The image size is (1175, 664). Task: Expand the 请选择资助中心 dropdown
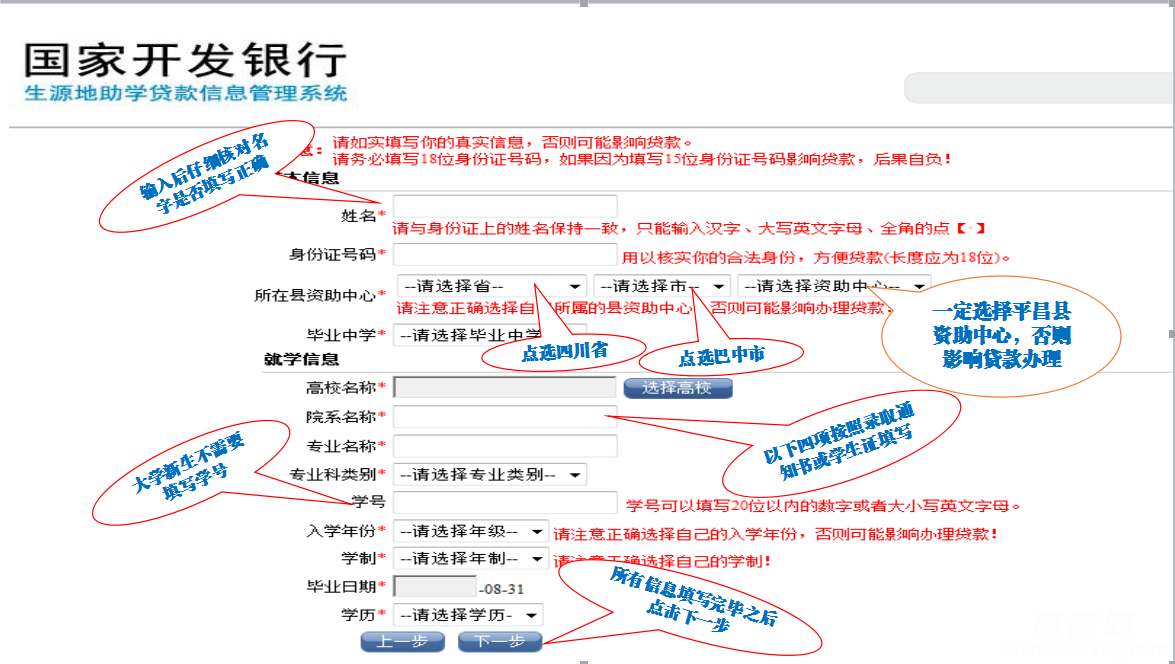(834, 286)
